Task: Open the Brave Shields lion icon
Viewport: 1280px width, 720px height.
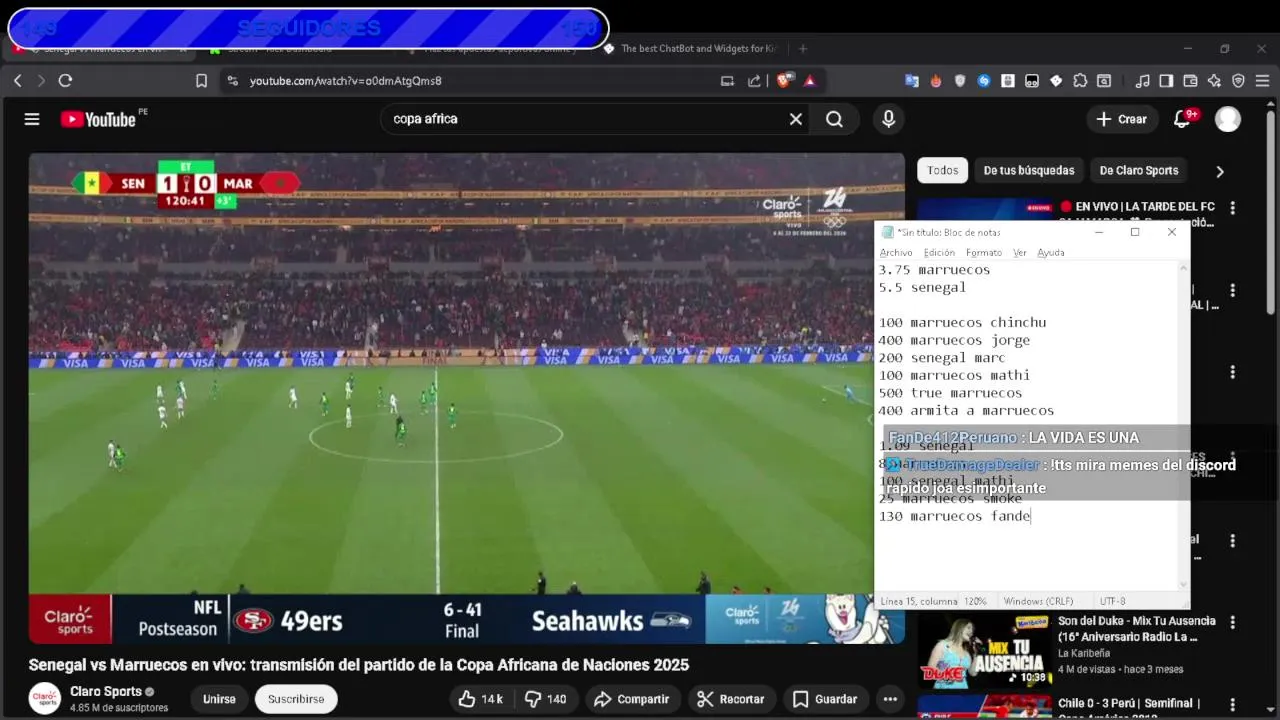Action: point(785,81)
